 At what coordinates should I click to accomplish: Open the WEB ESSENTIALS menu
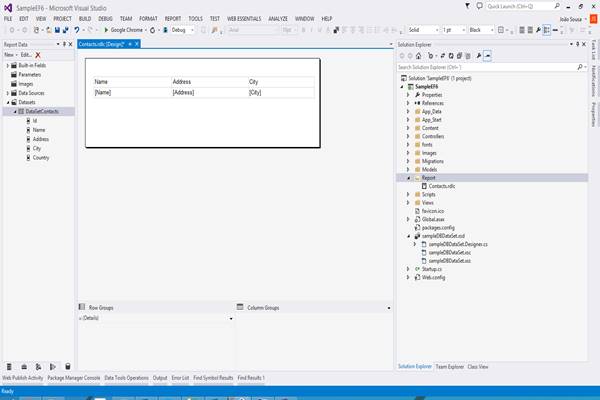tap(244, 19)
